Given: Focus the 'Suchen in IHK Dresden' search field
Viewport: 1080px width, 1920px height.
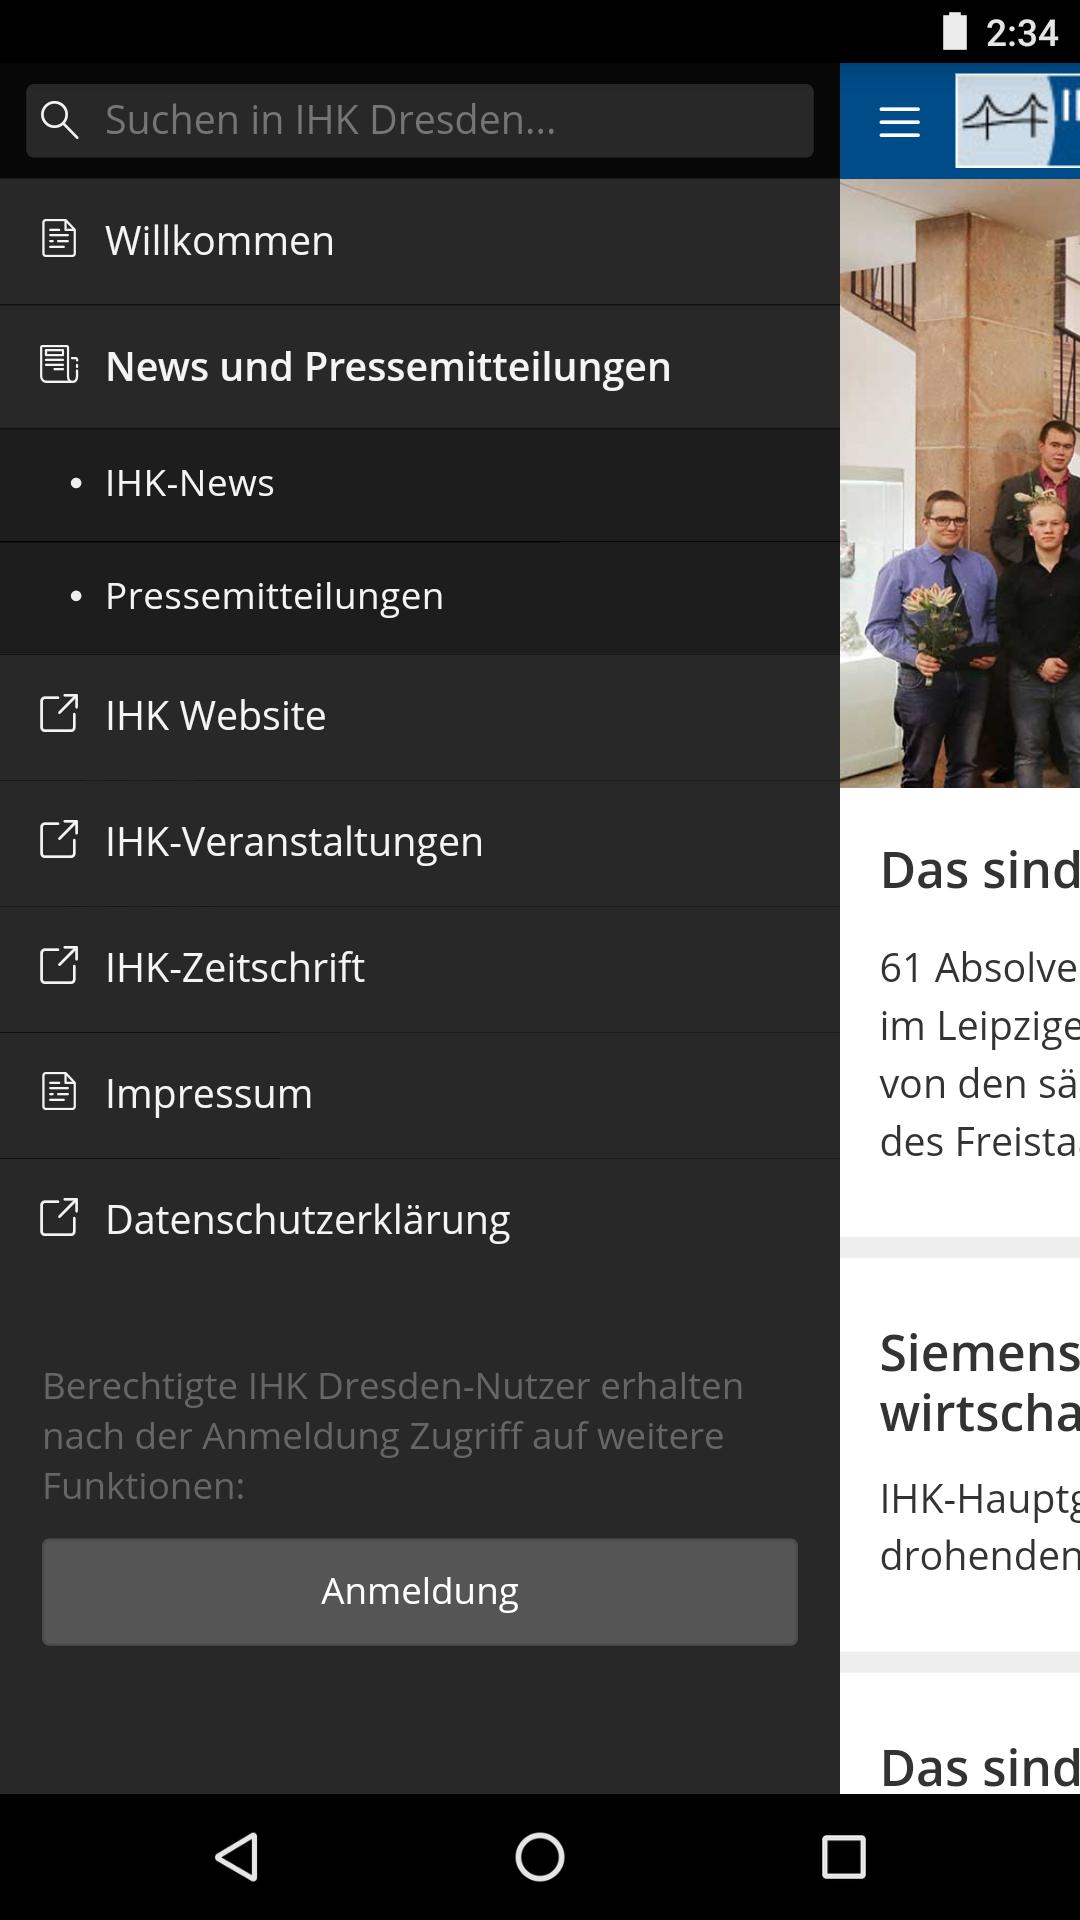Looking at the screenshot, I should pyautogui.click(x=420, y=121).
